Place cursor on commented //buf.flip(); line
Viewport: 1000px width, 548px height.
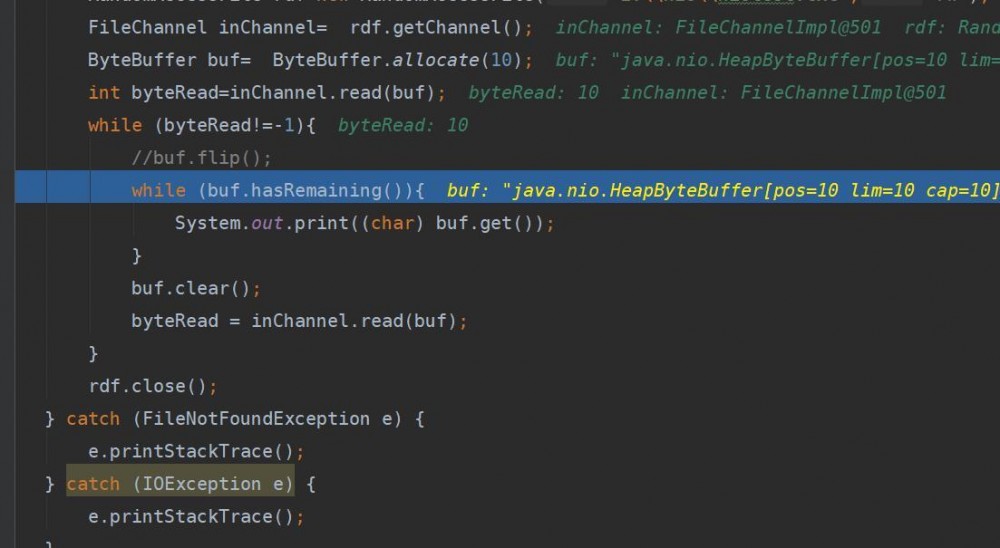pyautogui.click(x=202, y=158)
